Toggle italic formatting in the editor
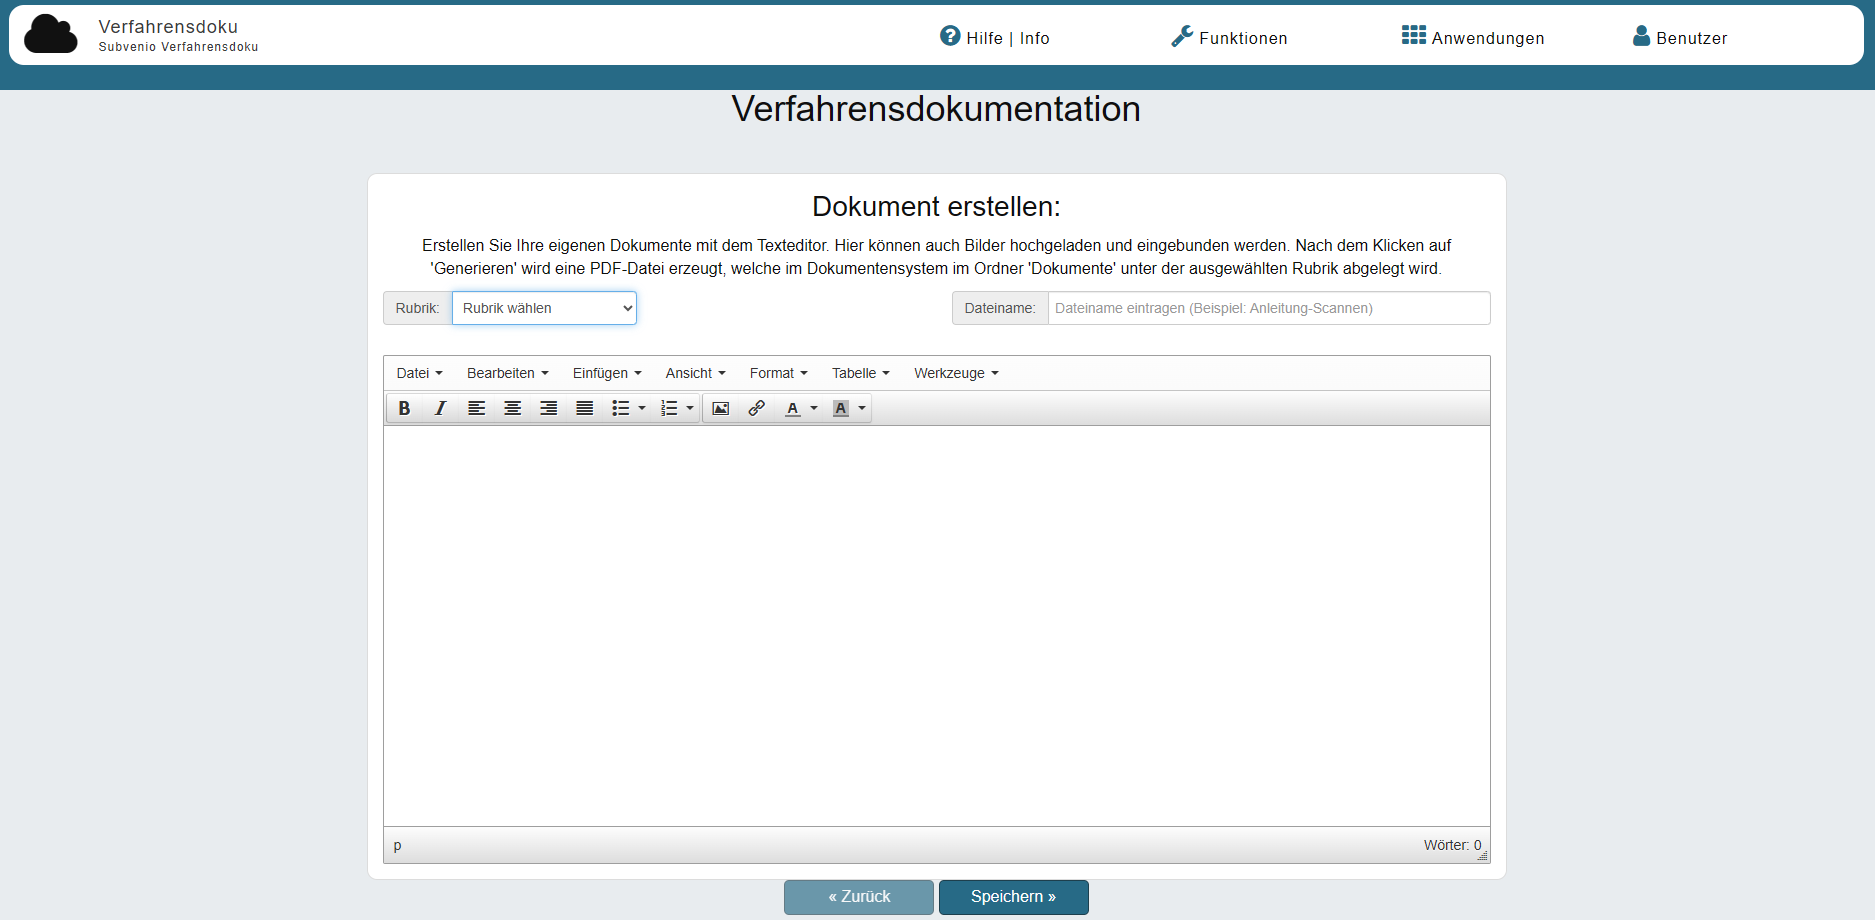Viewport: 1875px width, 920px height. (440, 408)
